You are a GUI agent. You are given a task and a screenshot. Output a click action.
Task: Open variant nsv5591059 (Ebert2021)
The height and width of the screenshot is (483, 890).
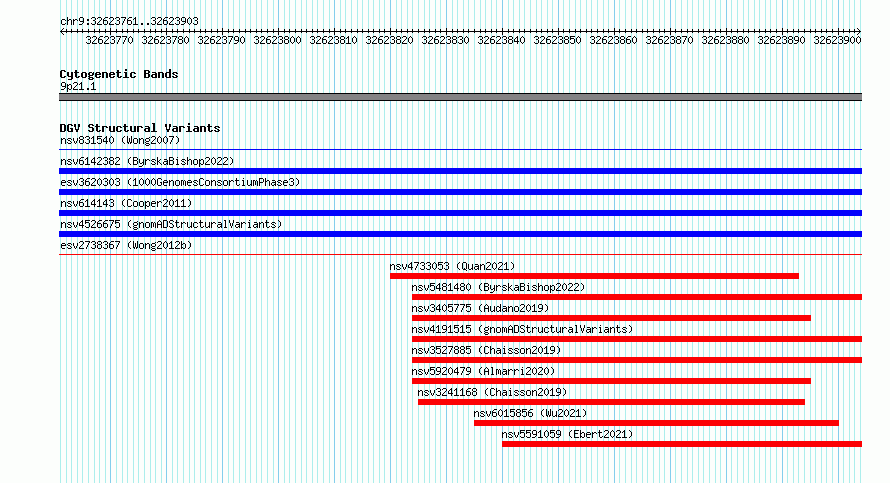pos(567,434)
